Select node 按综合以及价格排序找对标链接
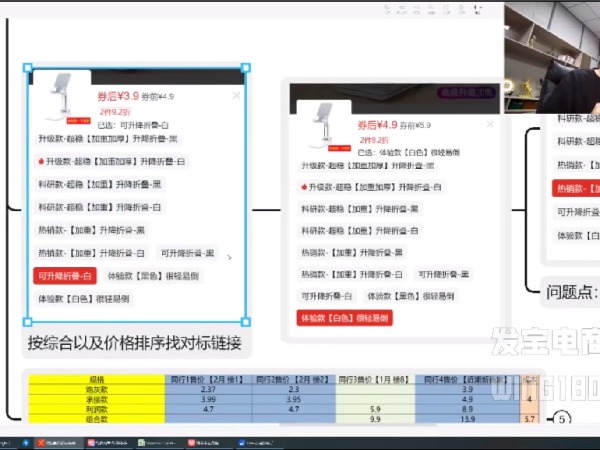This screenshot has width=600, height=450. (135, 342)
